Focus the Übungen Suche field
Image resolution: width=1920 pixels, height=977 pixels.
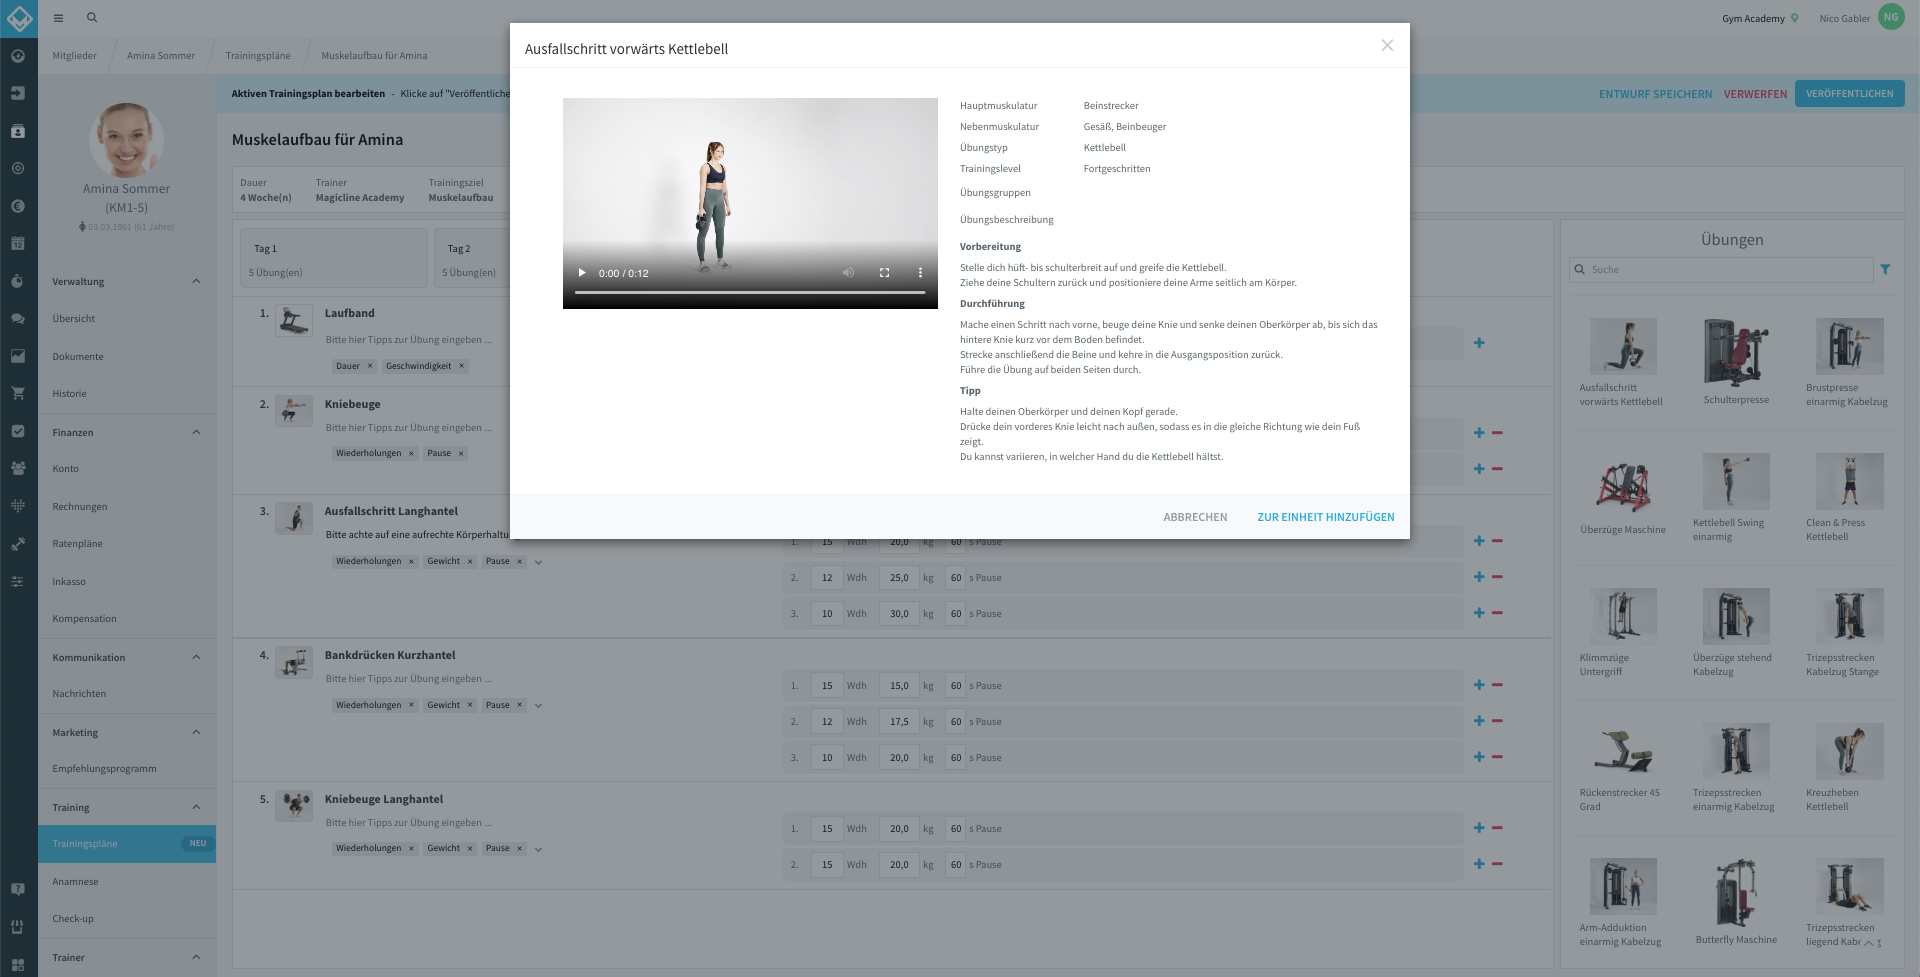(x=1721, y=269)
